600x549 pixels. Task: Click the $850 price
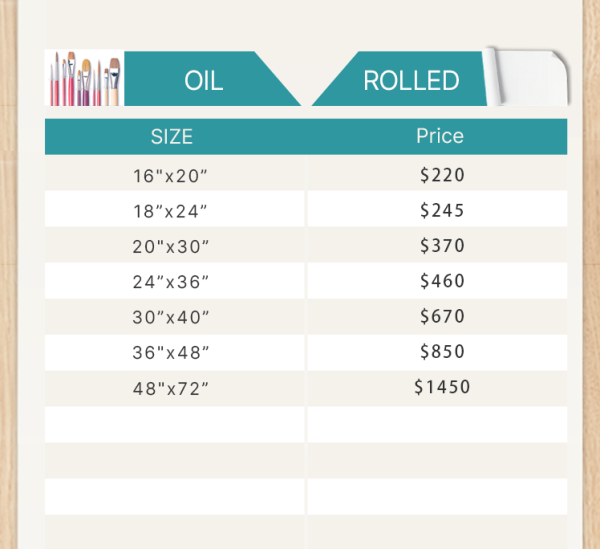[x=442, y=352]
